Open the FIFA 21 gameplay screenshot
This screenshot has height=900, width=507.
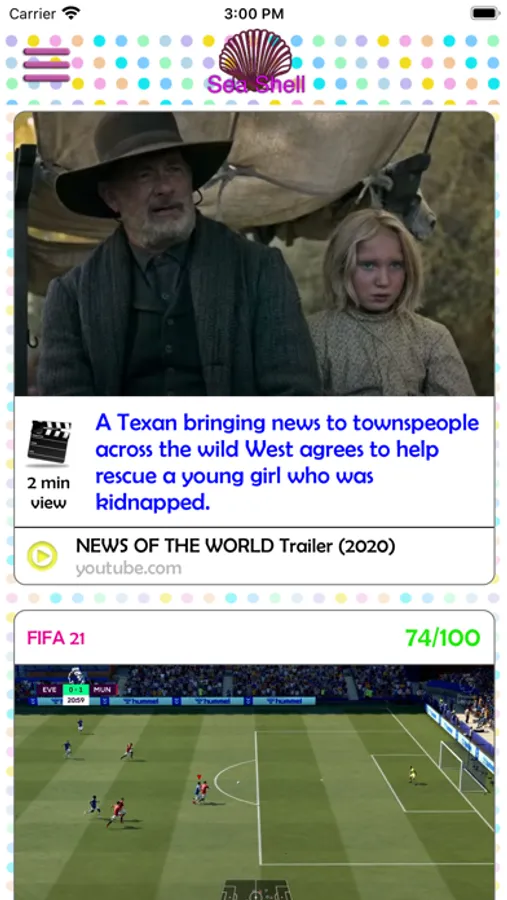pos(254,782)
